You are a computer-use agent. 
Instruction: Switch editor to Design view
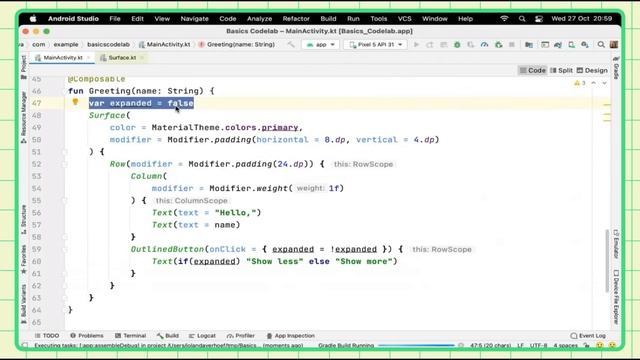coord(592,70)
